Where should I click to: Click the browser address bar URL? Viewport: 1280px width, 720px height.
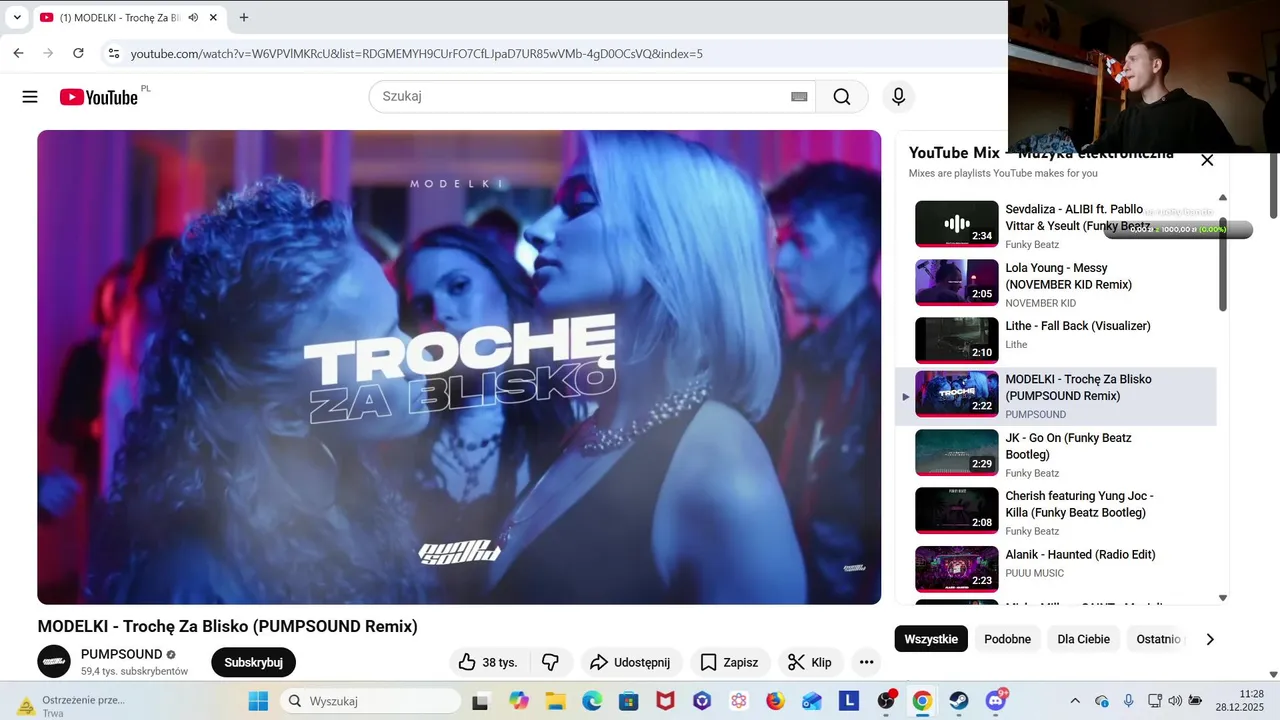(417, 54)
